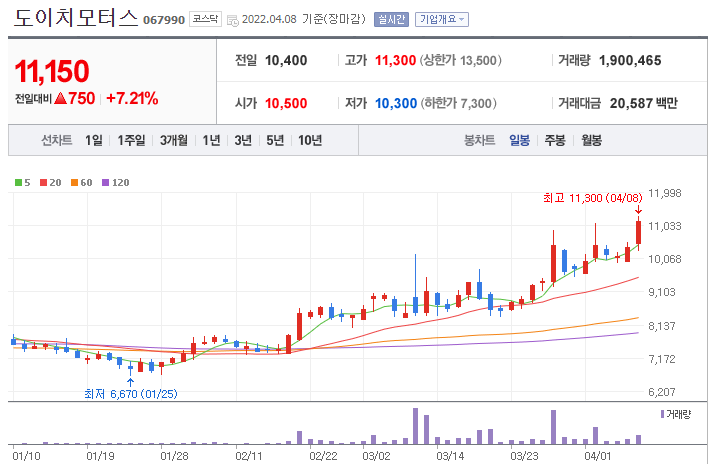The height and width of the screenshot is (464, 708).
Task: Click the 01/10 date axis label
Action: tap(26, 456)
